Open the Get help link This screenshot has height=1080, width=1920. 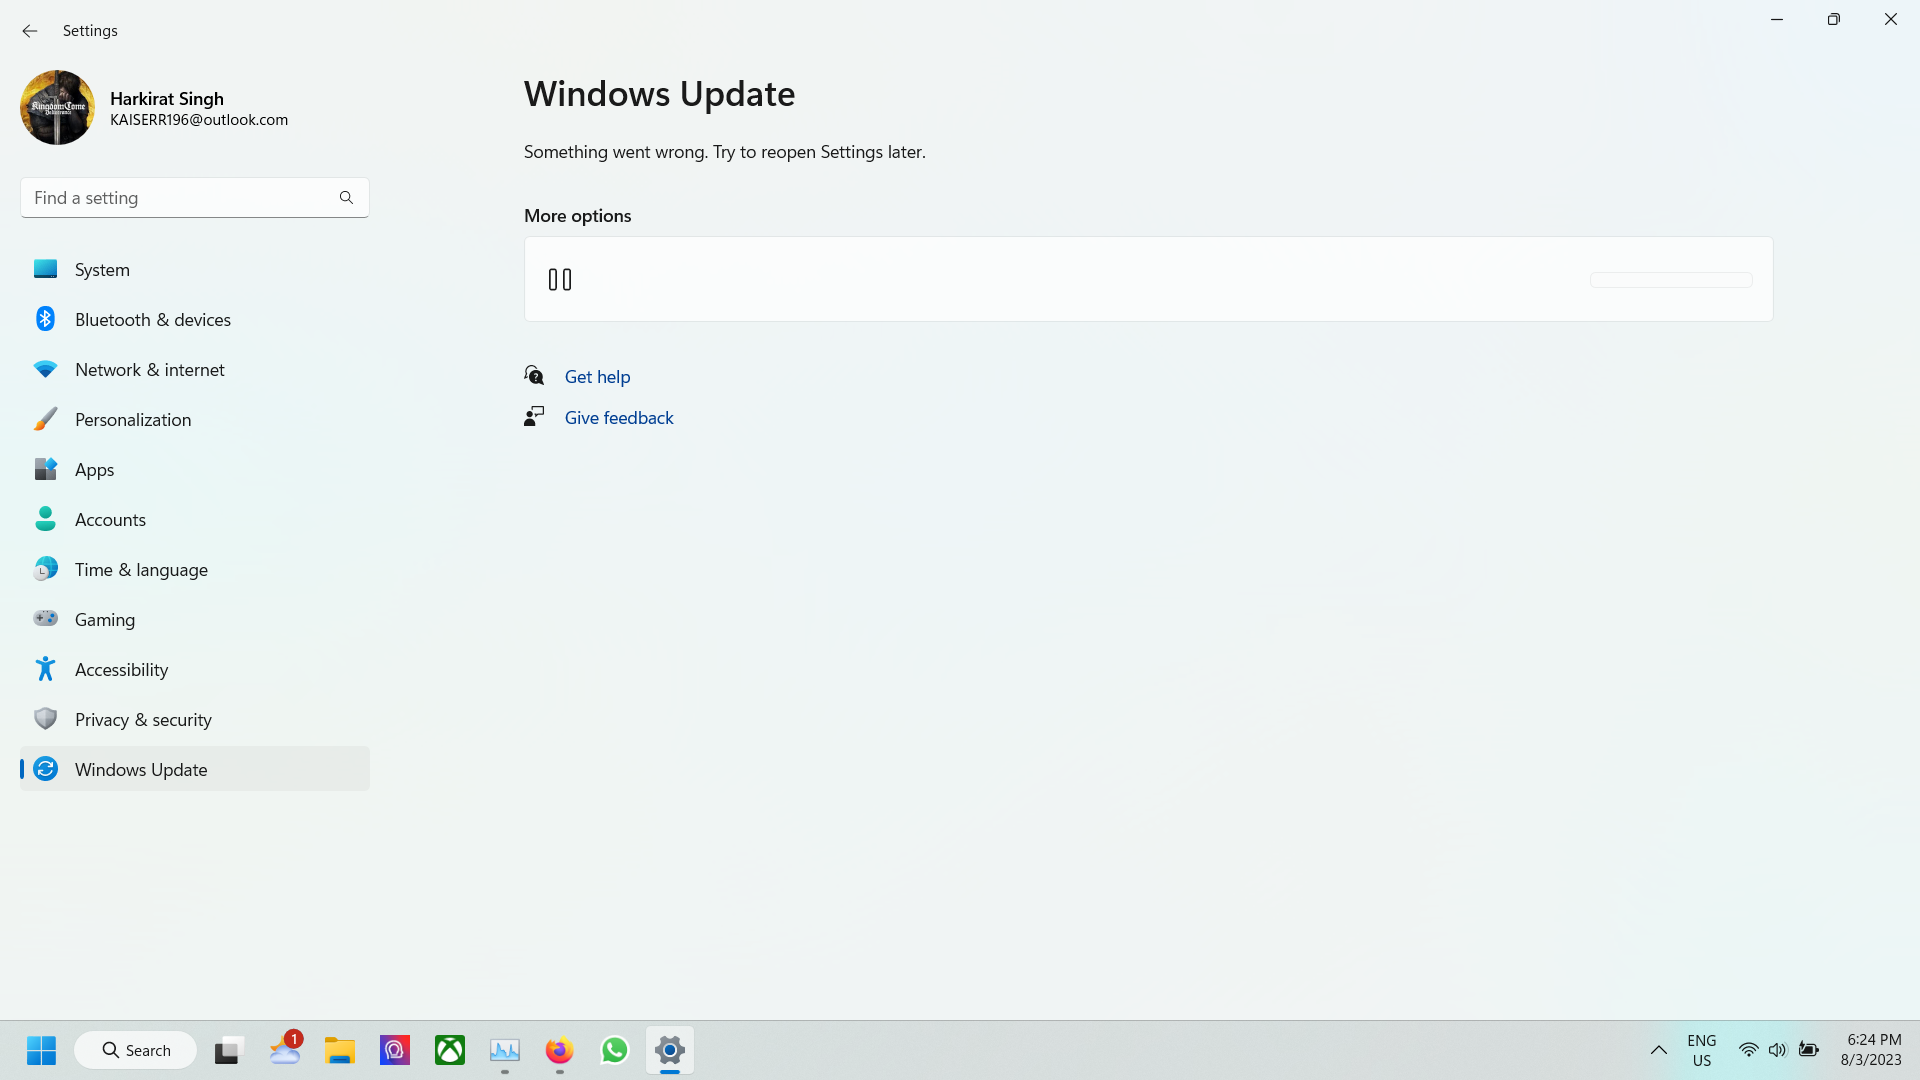tap(597, 377)
